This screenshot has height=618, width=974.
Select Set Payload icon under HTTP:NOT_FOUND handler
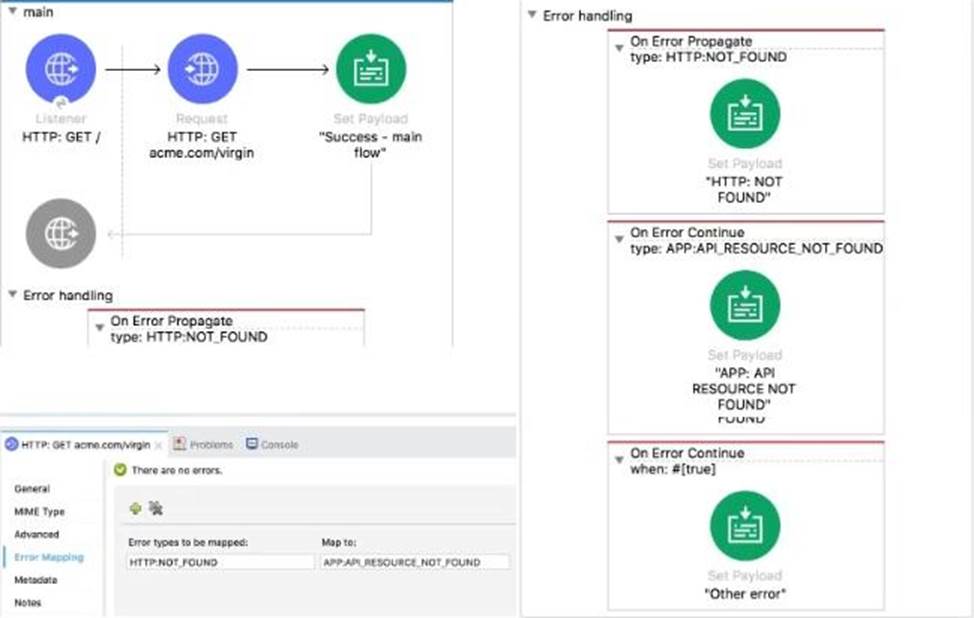tap(745, 114)
